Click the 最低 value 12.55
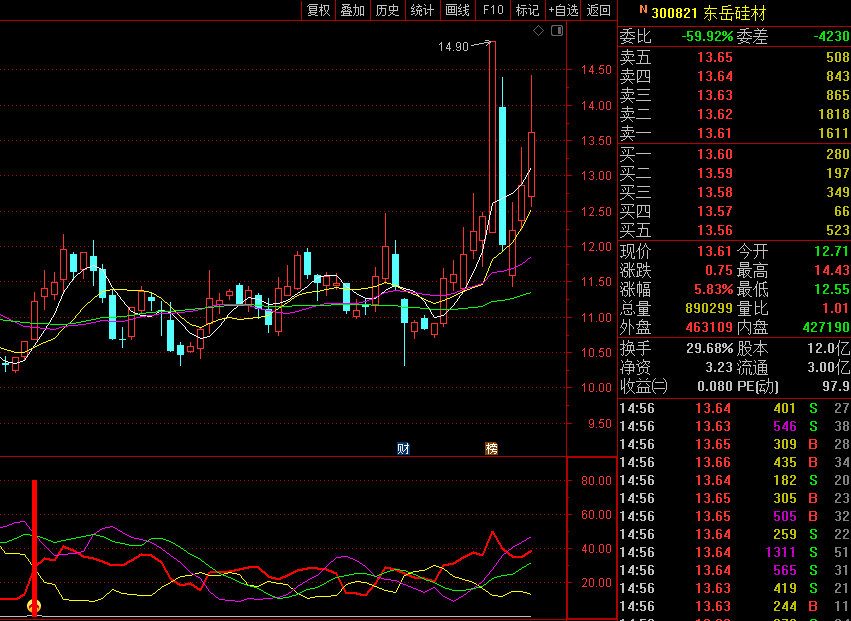The image size is (851, 621). tap(832, 289)
